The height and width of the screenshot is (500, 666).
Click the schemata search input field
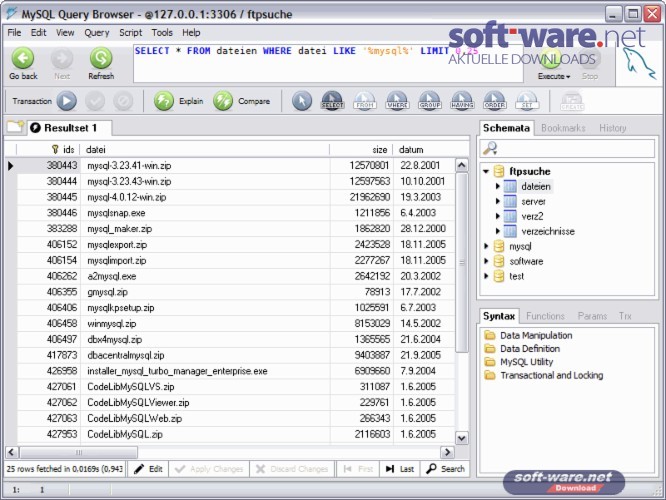[567, 148]
